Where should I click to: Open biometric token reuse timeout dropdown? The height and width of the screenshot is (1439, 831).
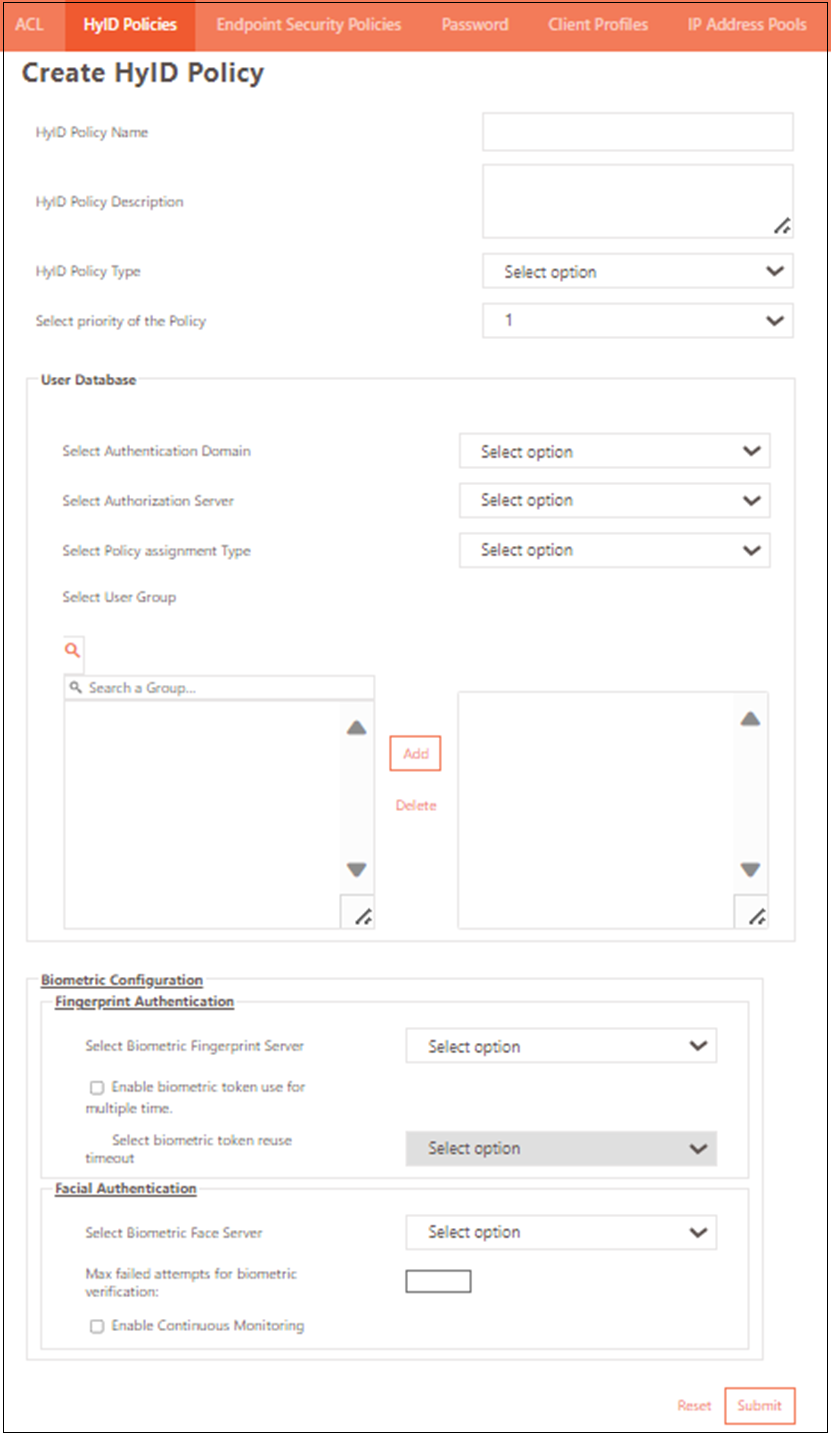tap(562, 1148)
